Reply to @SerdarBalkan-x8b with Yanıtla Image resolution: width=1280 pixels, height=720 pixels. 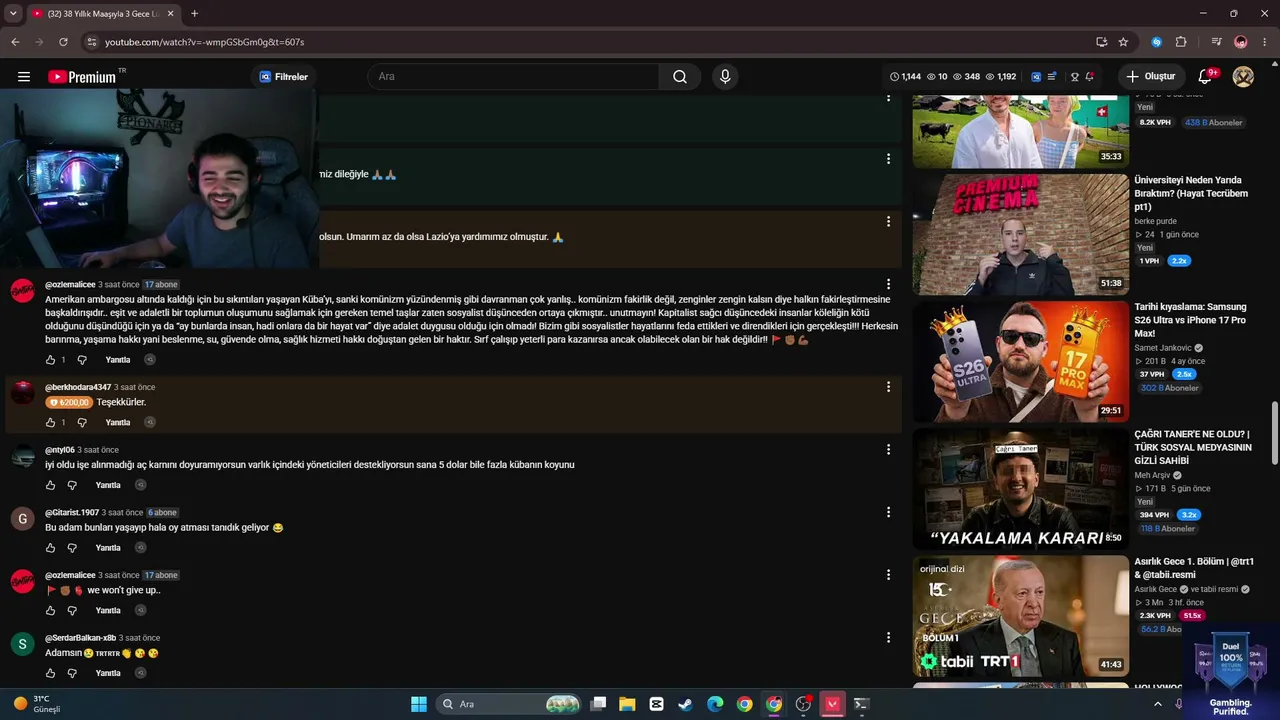(x=108, y=673)
